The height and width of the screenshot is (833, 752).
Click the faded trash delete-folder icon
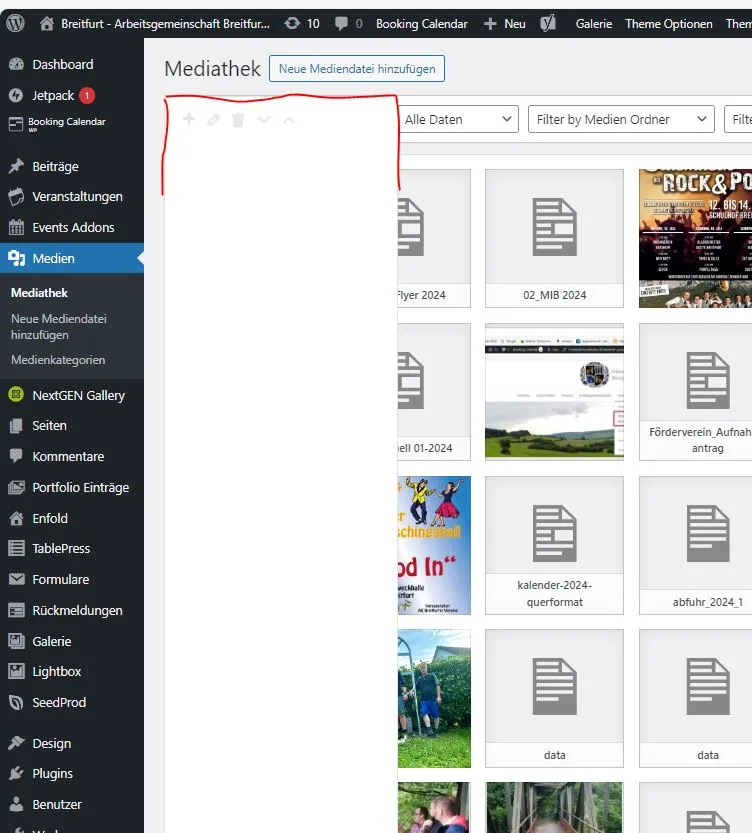(x=238, y=120)
